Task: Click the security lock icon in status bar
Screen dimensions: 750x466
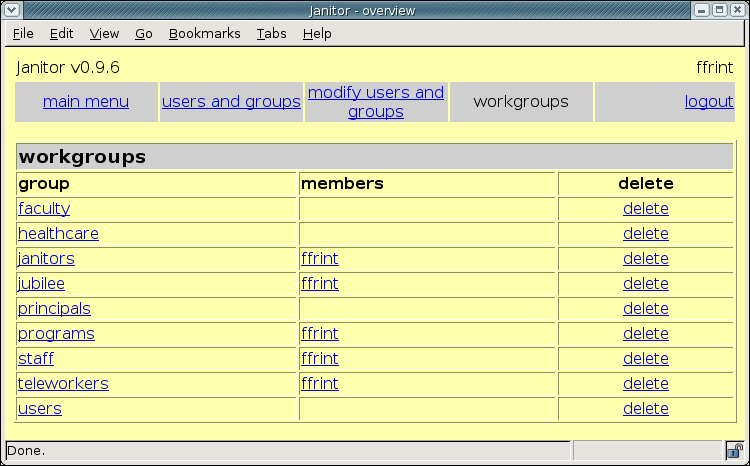Action: [x=735, y=450]
